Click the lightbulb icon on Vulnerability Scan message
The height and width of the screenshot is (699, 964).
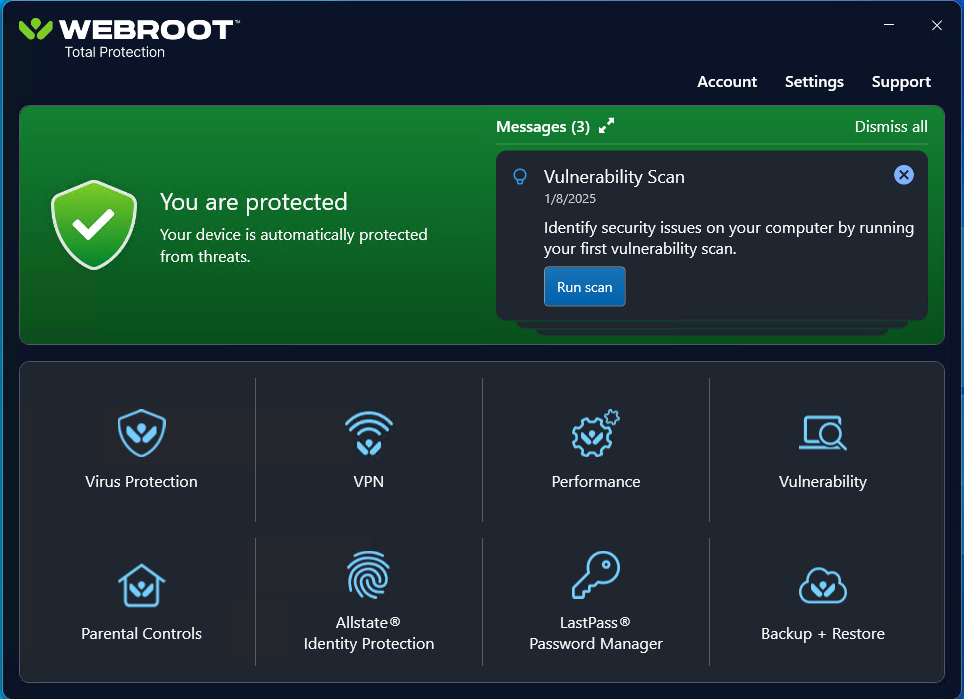(x=520, y=177)
